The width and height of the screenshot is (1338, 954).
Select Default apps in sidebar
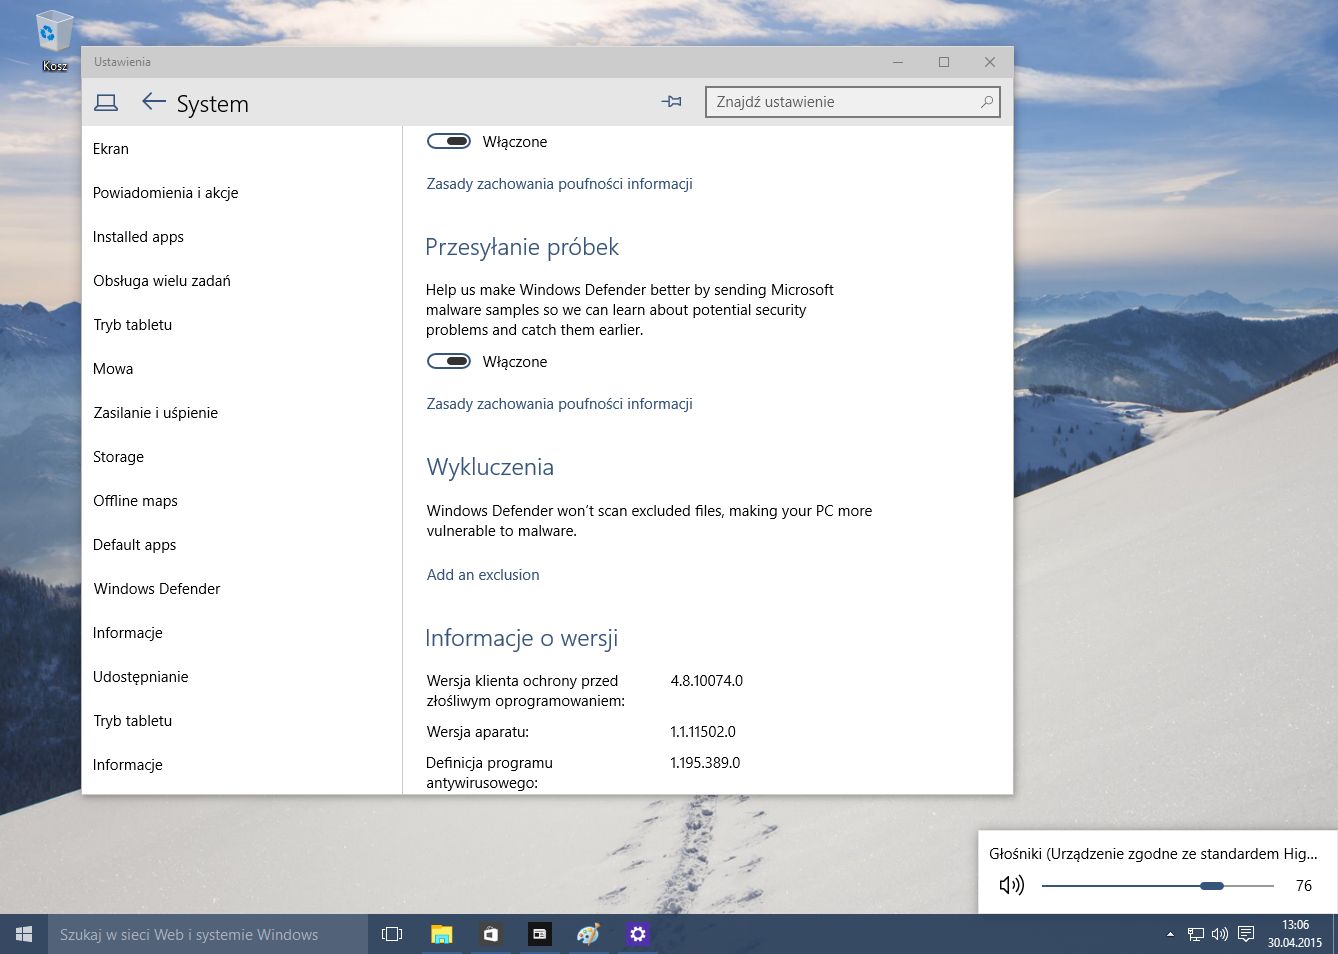tap(134, 544)
